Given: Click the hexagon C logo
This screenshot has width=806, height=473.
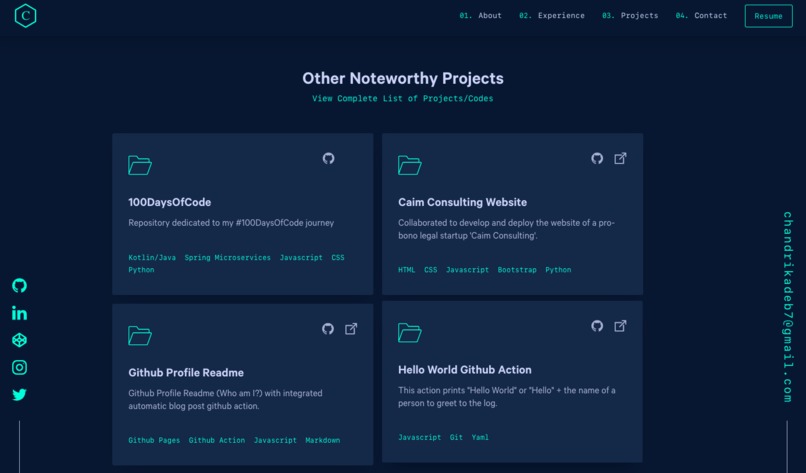Looking at the screenshot, I should pyautogui.click(x=25, y=15).
